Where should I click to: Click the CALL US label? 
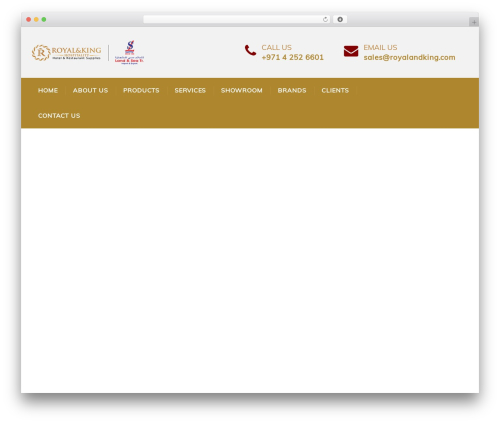tap(276, 47)
